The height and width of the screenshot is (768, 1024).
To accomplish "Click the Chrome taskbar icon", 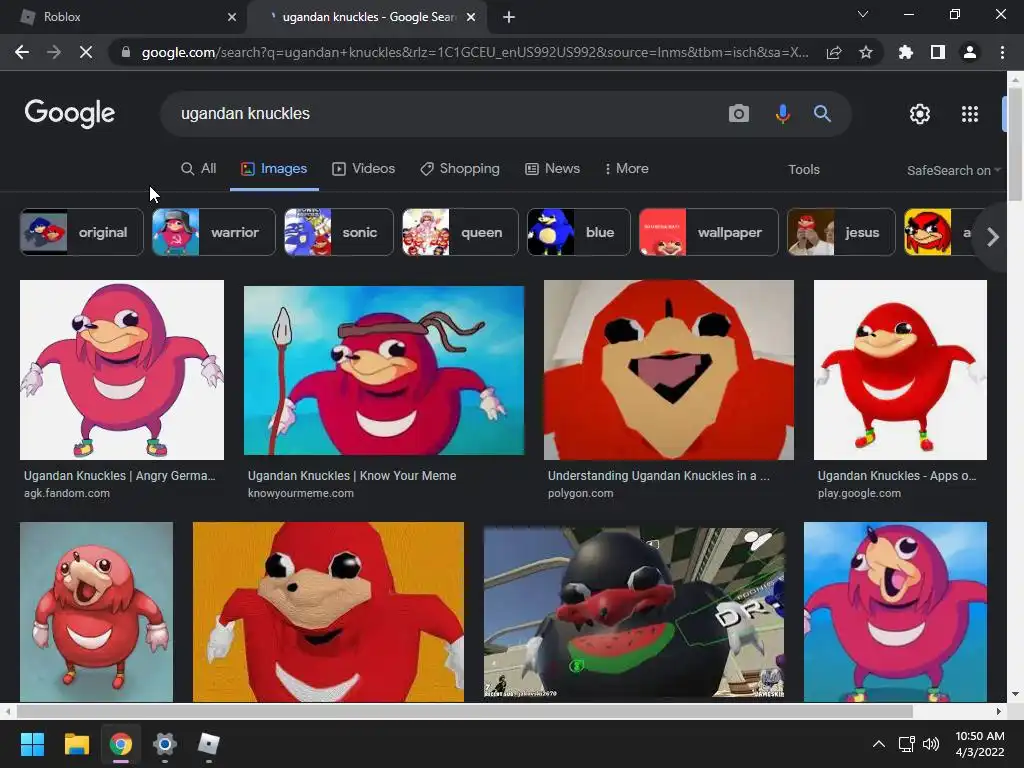I will [x=121, y=744].
